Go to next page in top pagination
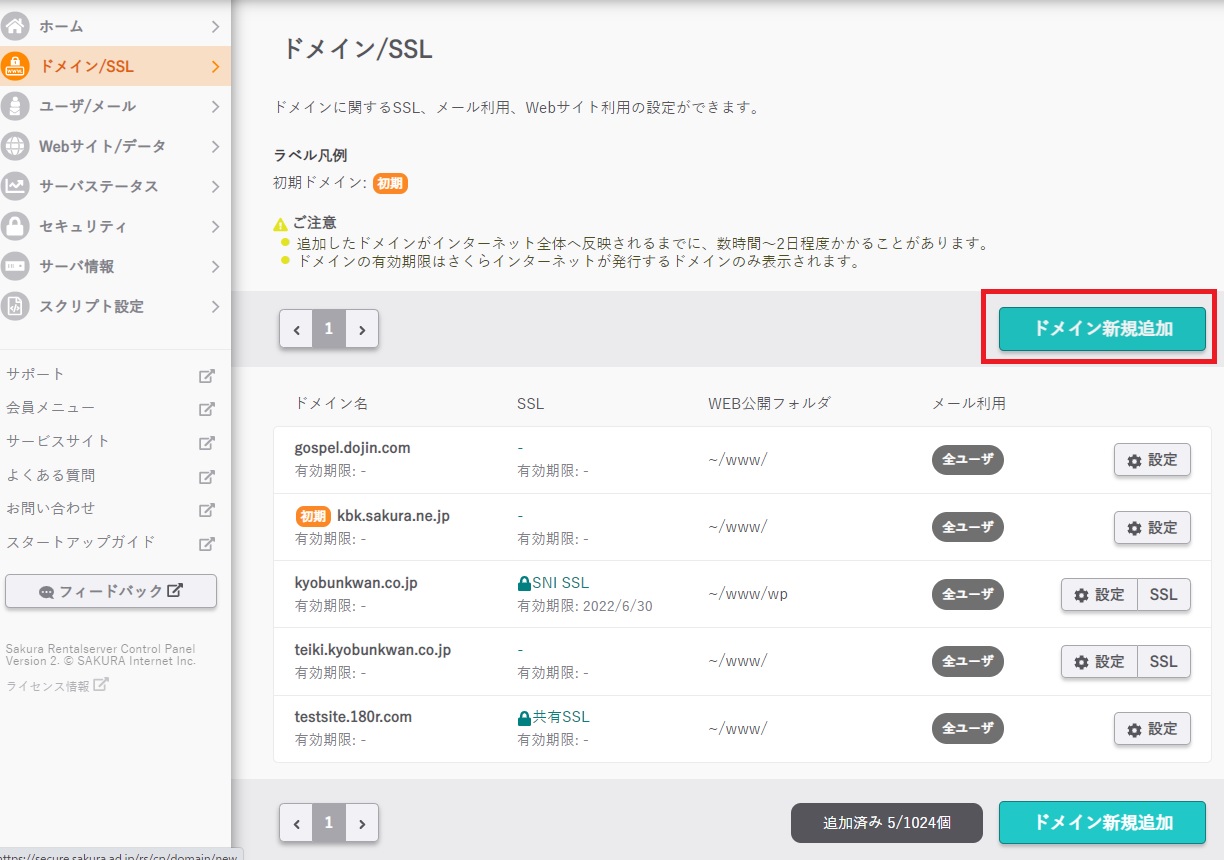Viewport: 1224px width, 860px height. click(362, 328)
